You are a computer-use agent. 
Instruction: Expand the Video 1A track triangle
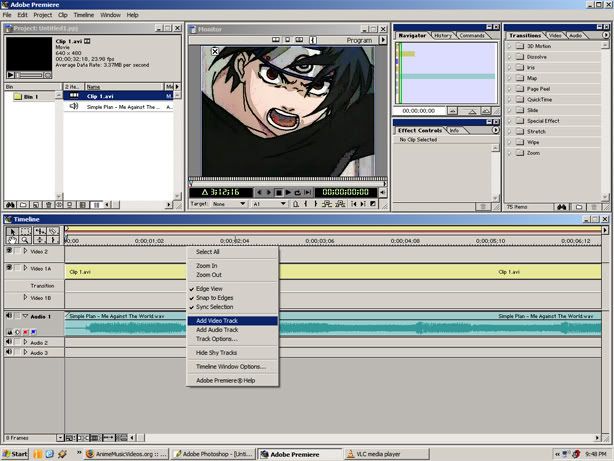(x=25, y=268)
